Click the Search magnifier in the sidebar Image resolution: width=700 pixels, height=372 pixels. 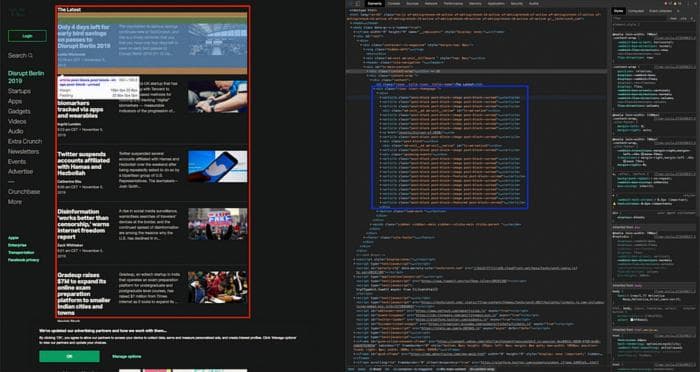30,56
